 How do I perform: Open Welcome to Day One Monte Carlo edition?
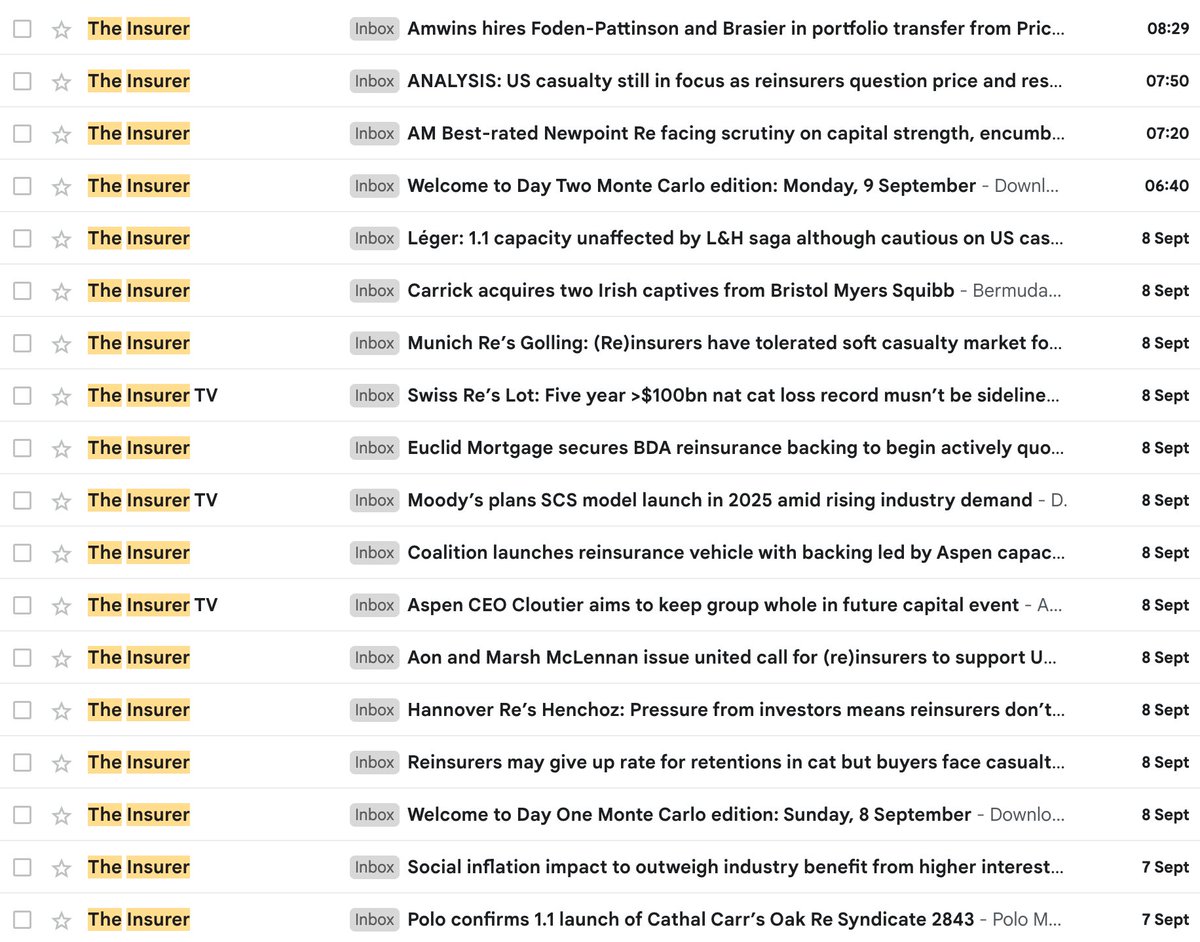(689, 815)
